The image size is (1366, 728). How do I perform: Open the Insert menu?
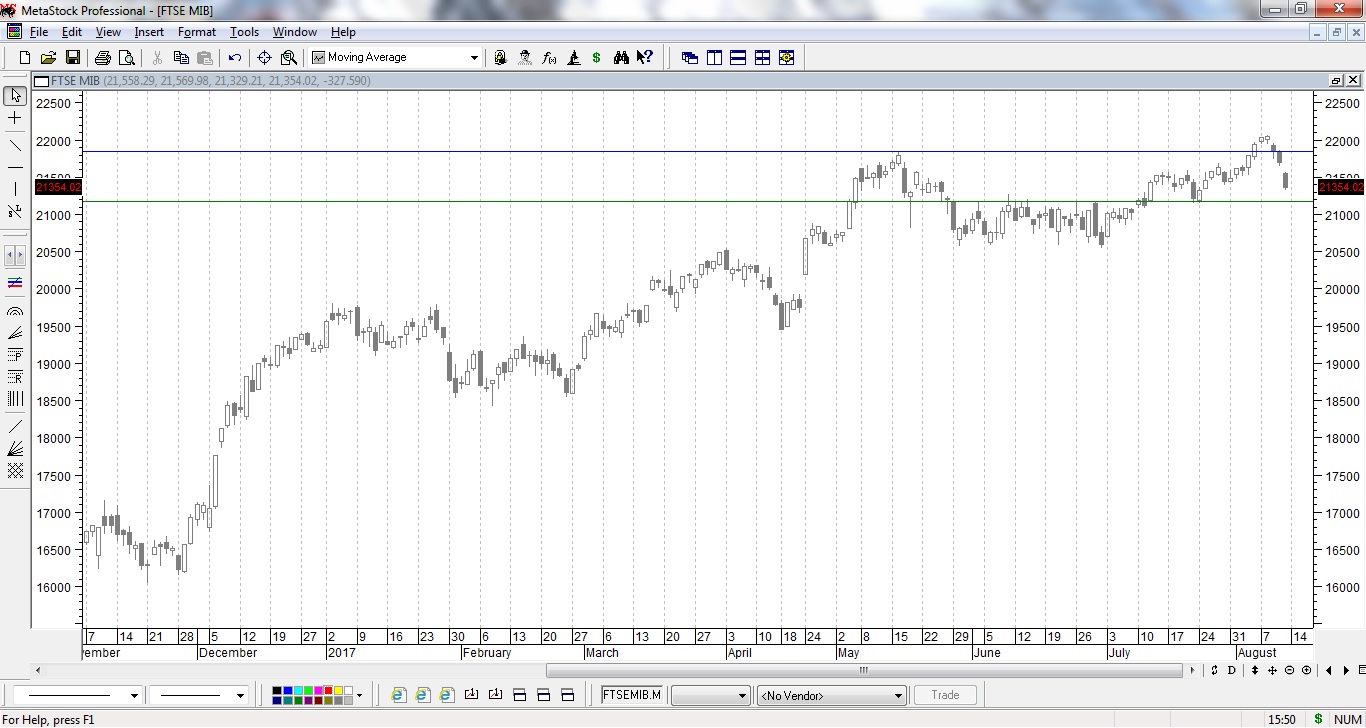(149, 32)
